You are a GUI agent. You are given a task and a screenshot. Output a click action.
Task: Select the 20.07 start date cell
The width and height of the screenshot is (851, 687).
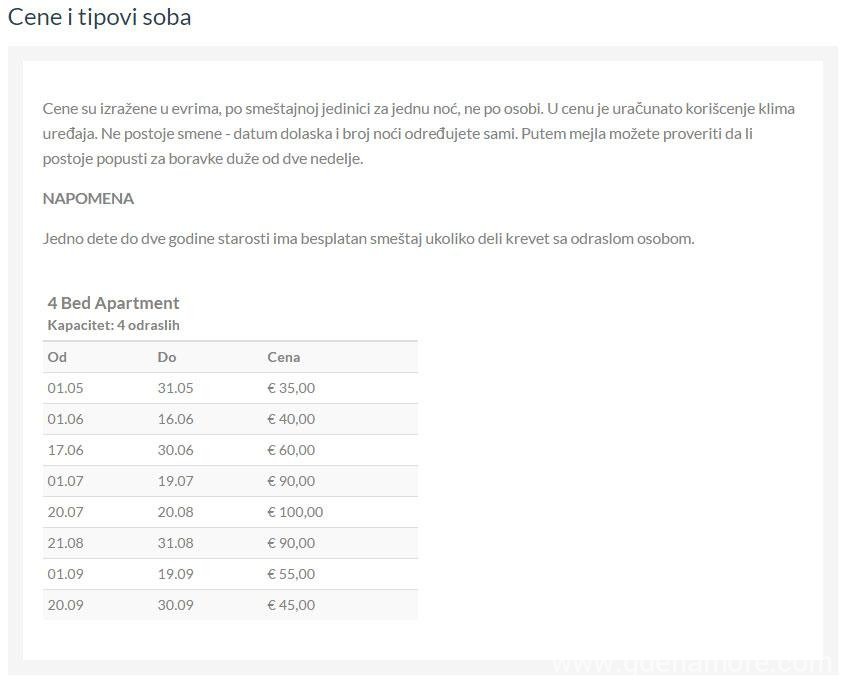pyautogui.click(x=65, y=512)
